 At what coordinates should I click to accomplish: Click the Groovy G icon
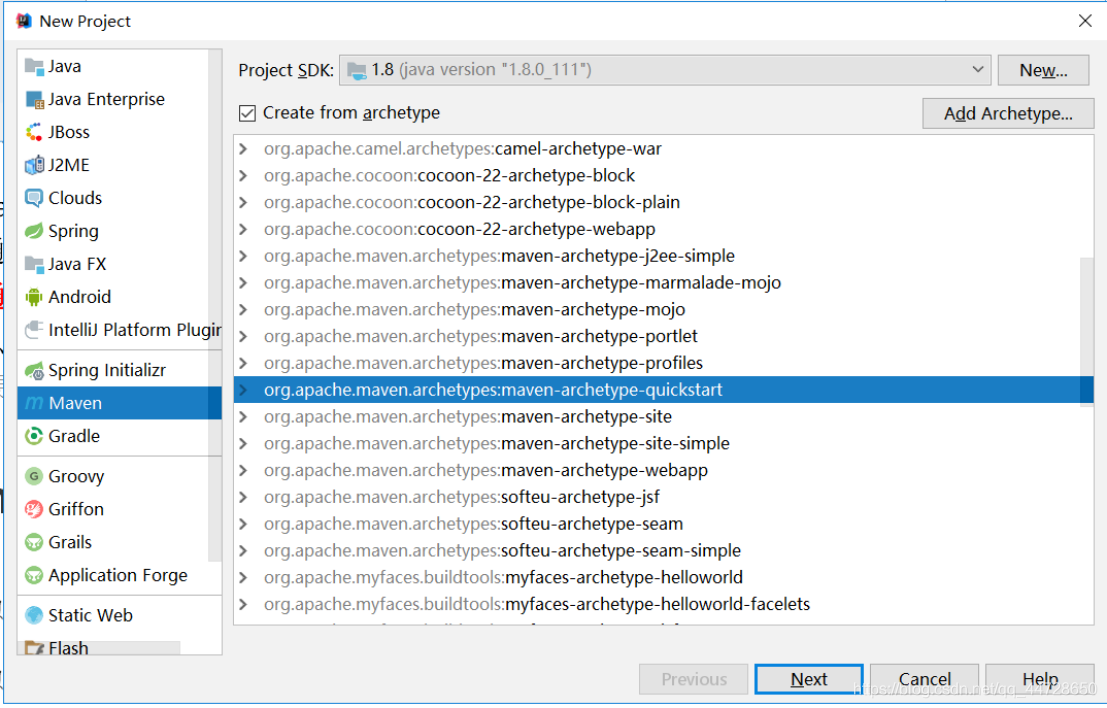point(34,476)
